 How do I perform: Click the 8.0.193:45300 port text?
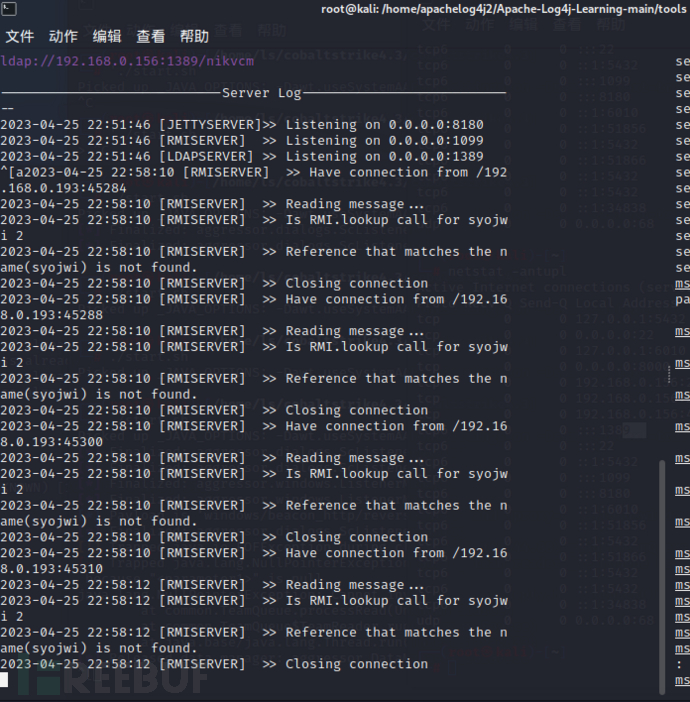coord(51,442)
